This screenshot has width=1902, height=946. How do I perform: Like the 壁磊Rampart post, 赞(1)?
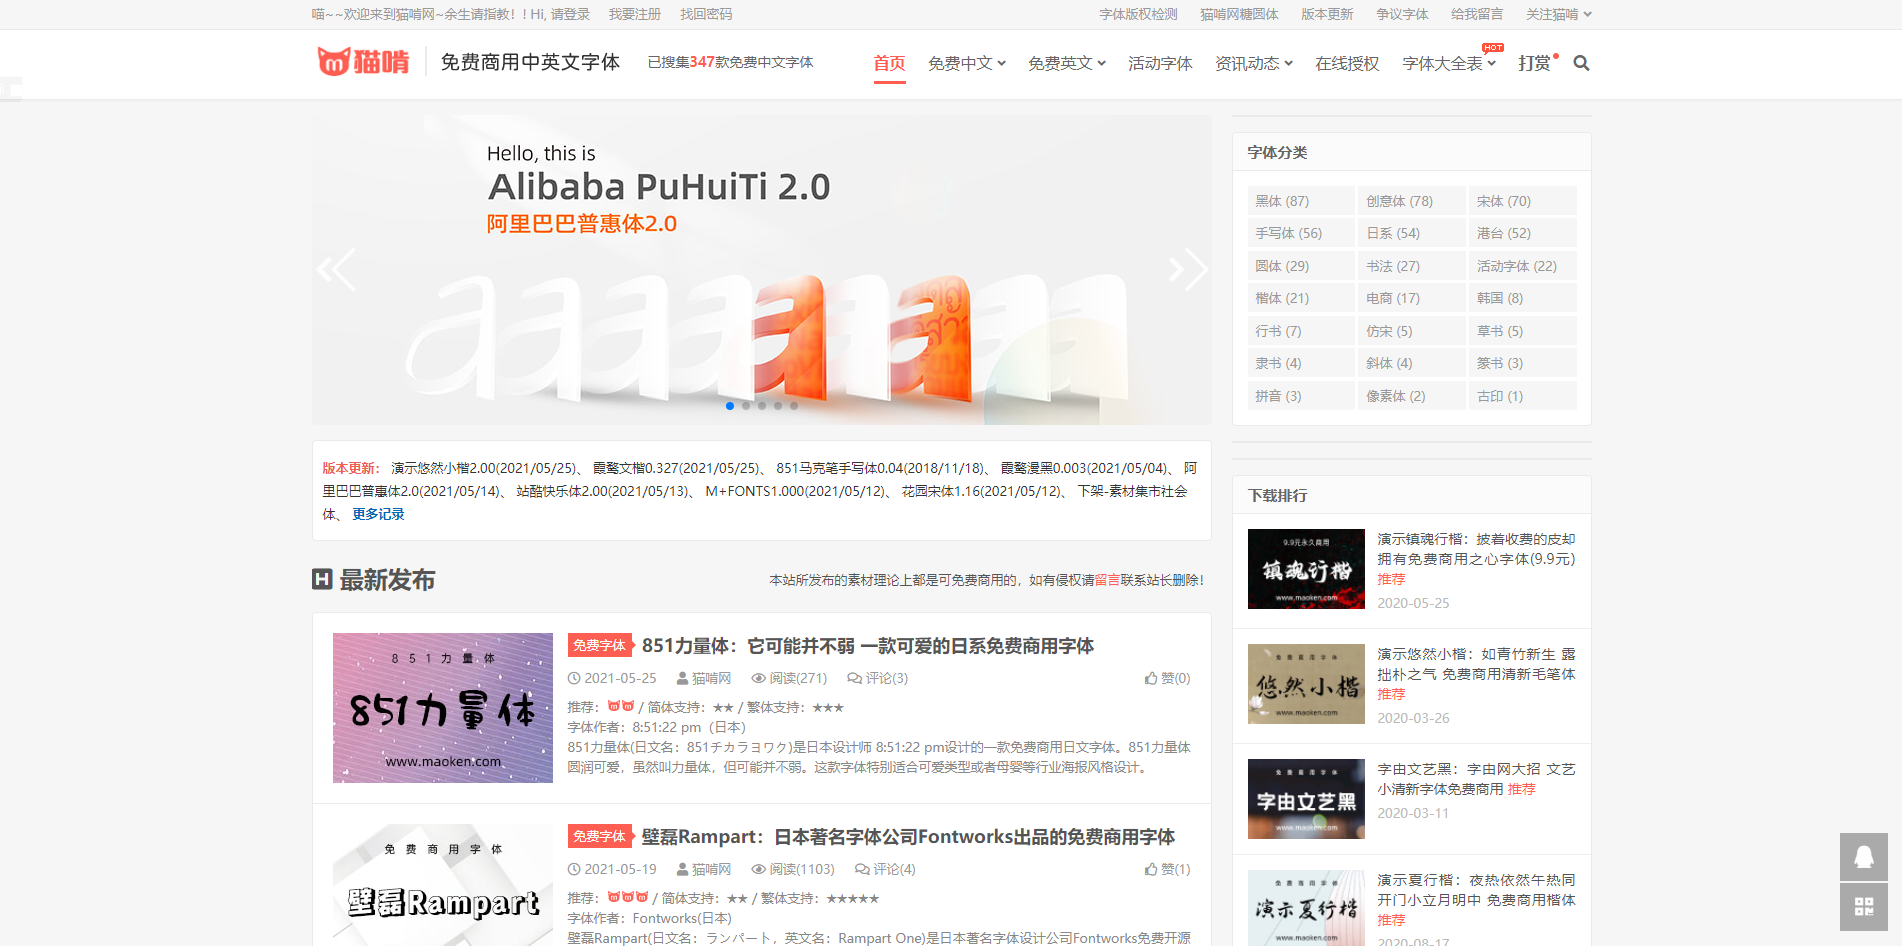1167,869
